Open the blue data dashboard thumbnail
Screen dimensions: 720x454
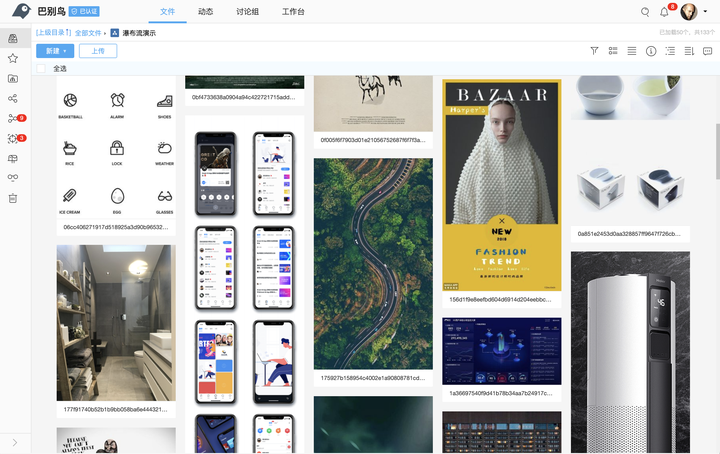pos(502,351)
